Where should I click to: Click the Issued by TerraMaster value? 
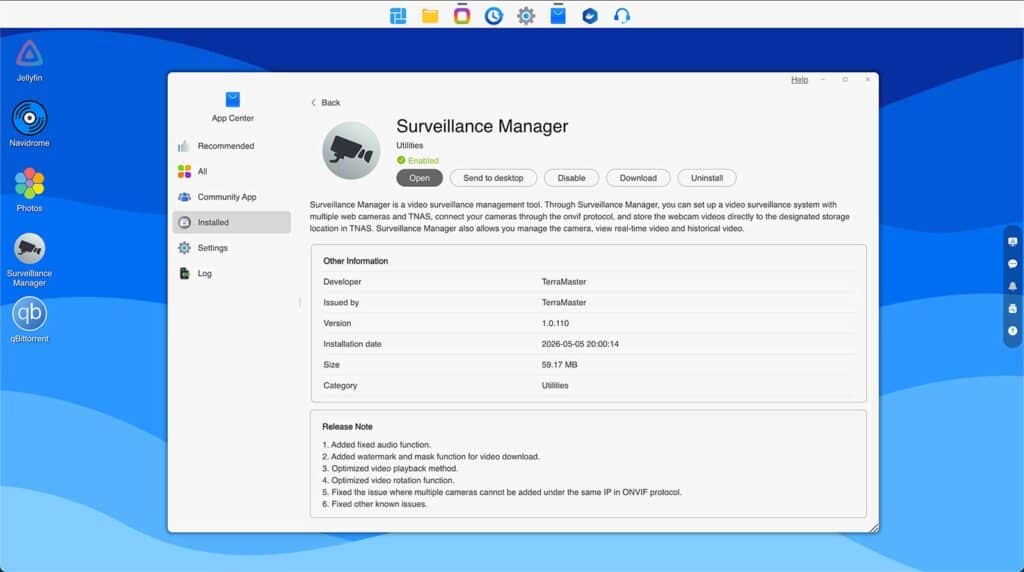point(564,302)
